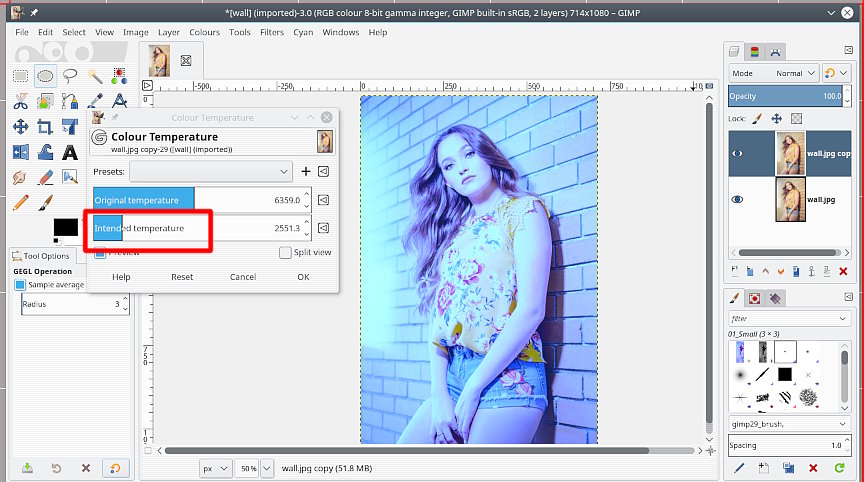Select the Text tool
The image size is (864, 482).
(x=70, y=153)
